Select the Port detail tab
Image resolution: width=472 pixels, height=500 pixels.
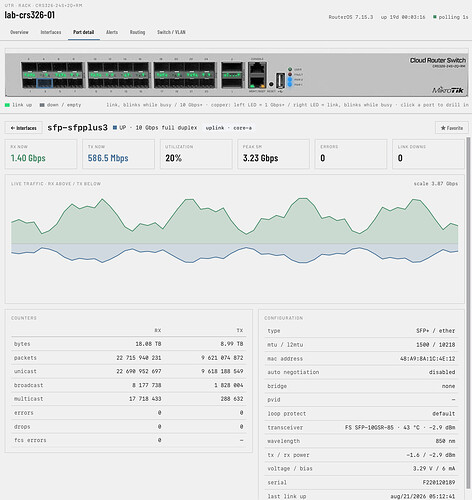point(84,32)
